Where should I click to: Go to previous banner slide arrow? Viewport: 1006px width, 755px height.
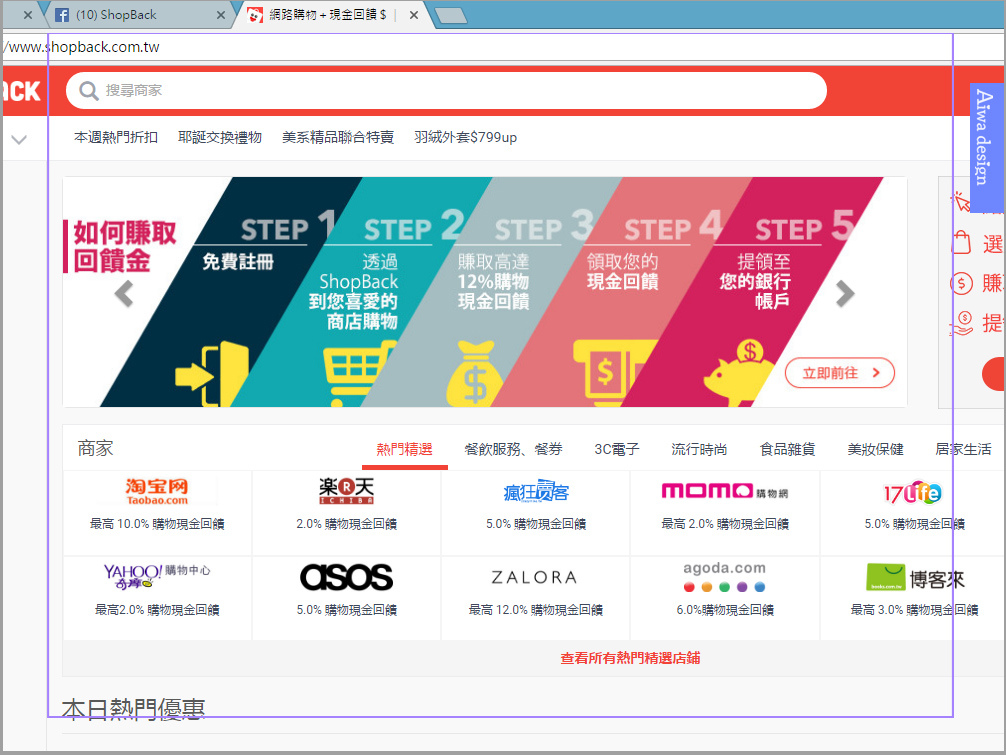click(x=123, y=294)
